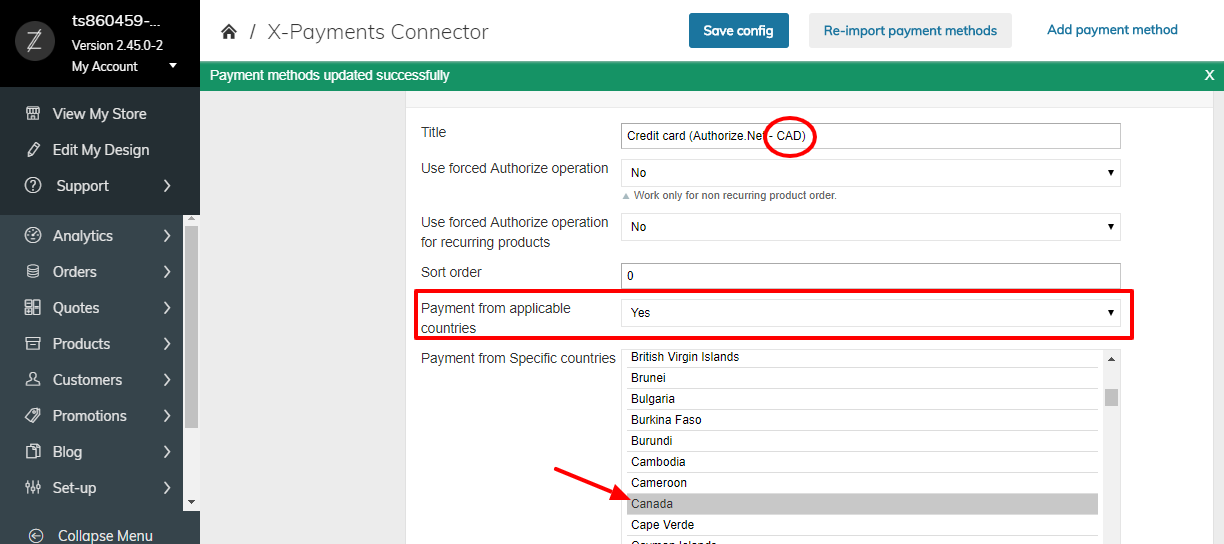1224x544 pixels.
Task: Click the Analytics gauge icon
Action: point(33,236)
